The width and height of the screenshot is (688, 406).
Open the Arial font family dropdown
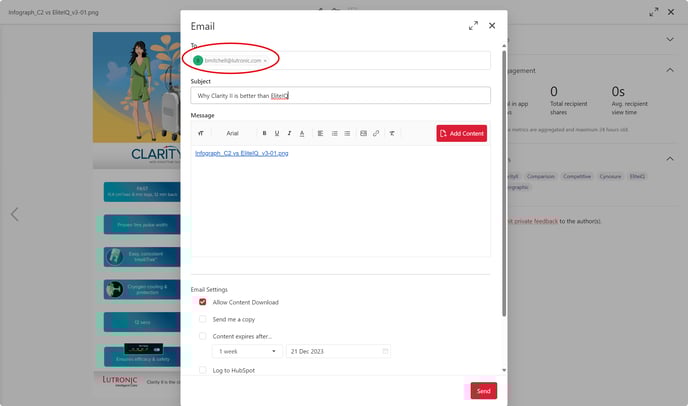[x=234, y=133]
